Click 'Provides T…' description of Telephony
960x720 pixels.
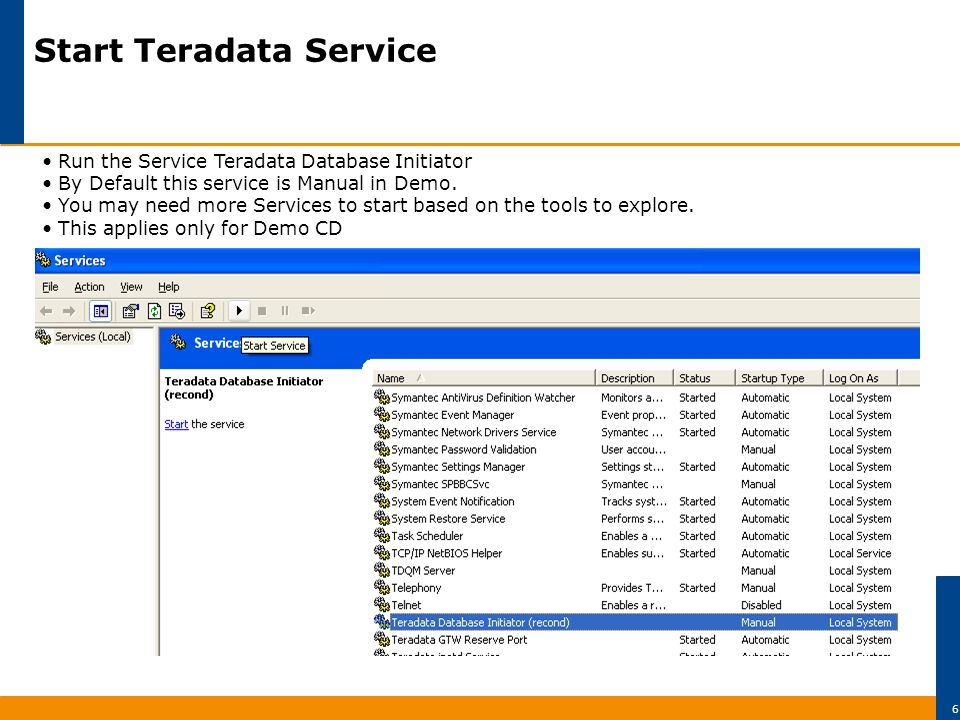tap(632, 588)
